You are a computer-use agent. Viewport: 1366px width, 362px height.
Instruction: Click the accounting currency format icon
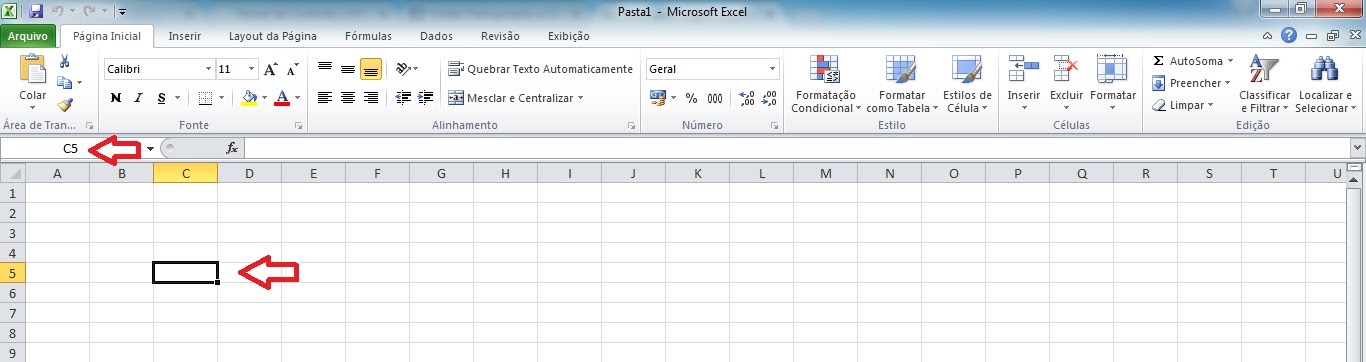[658, 98]
